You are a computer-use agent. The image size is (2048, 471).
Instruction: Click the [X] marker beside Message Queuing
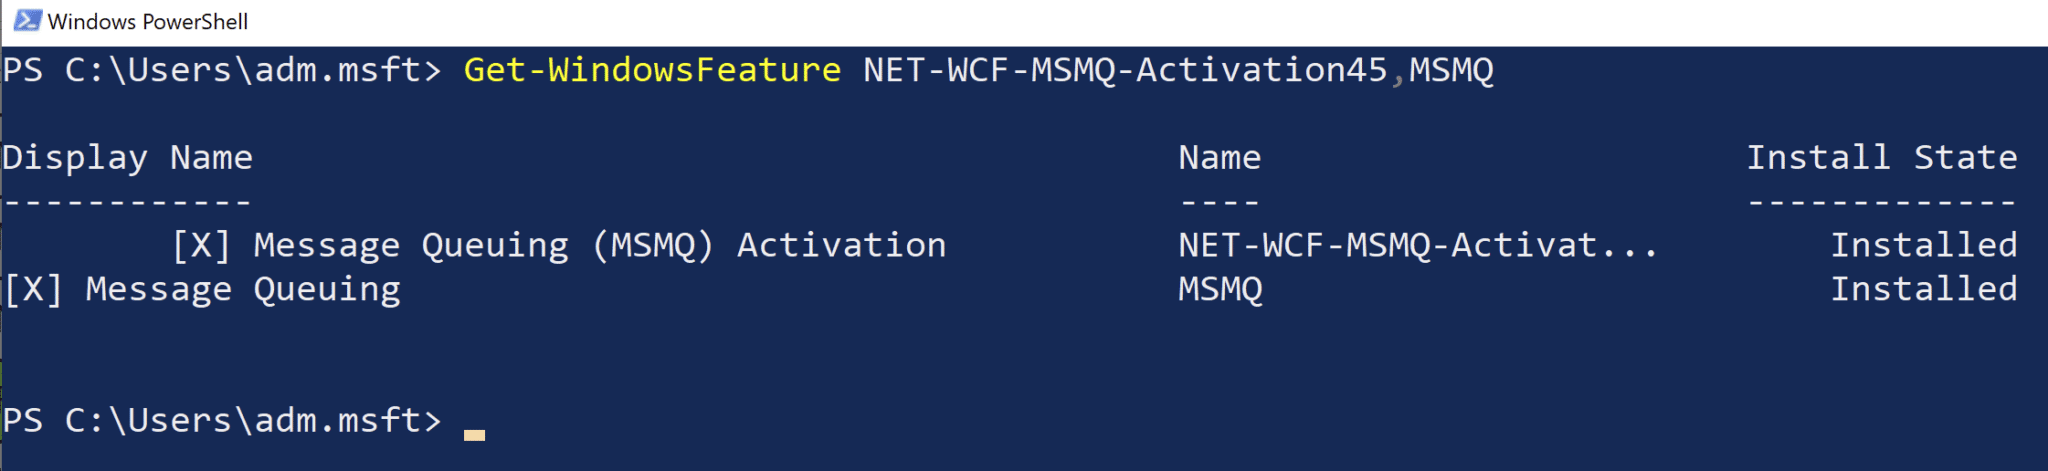tap(34, 290)
